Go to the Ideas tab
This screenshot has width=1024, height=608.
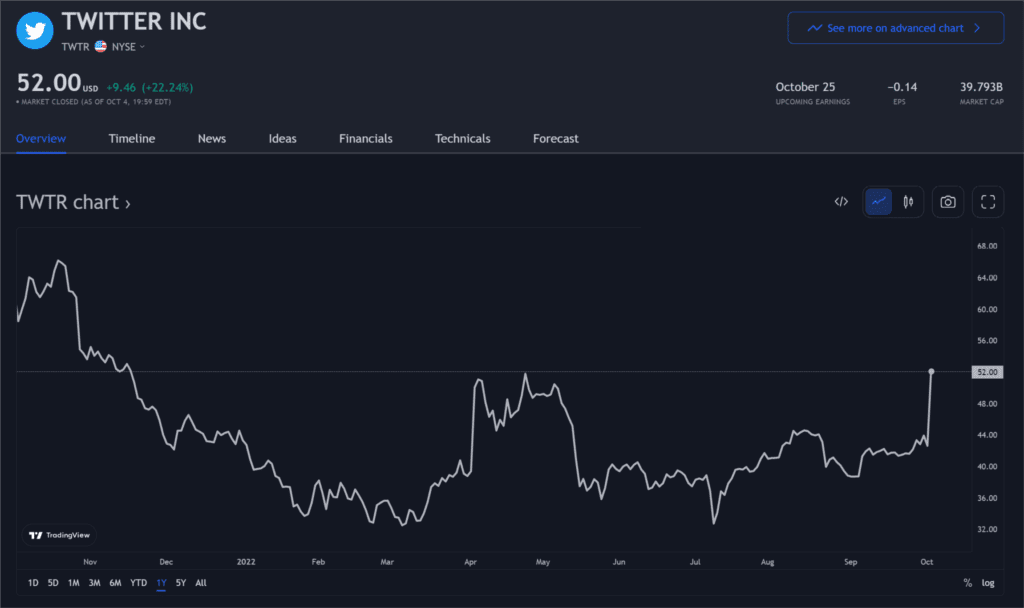282,138
